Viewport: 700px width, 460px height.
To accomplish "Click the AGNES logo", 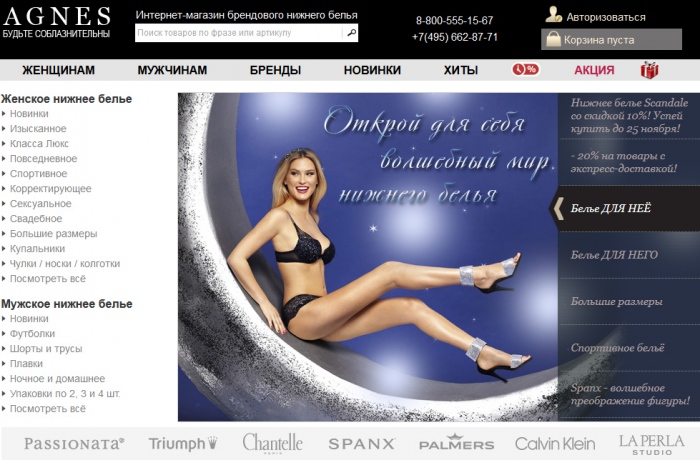I will tap(57, 17).
